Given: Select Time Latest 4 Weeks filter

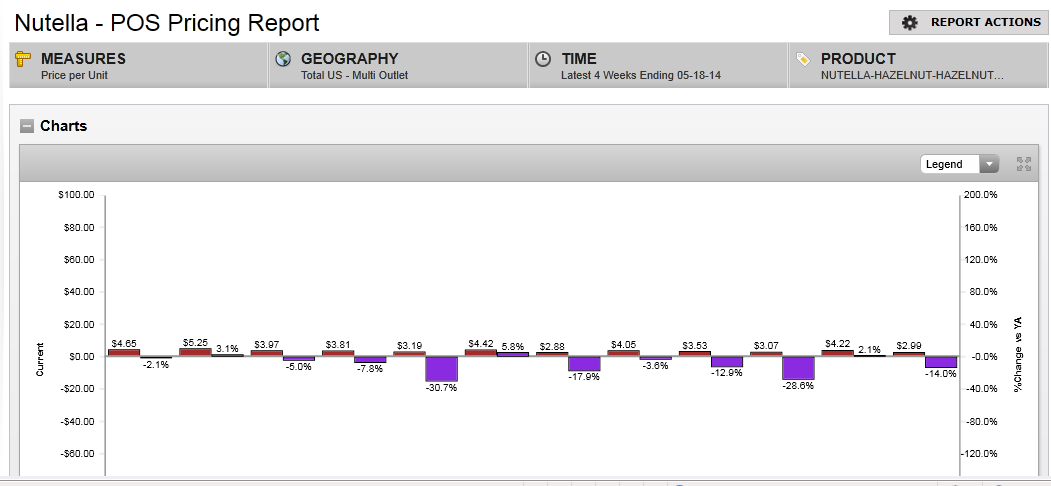Looking at the screenshot, I should coord(659,66).
